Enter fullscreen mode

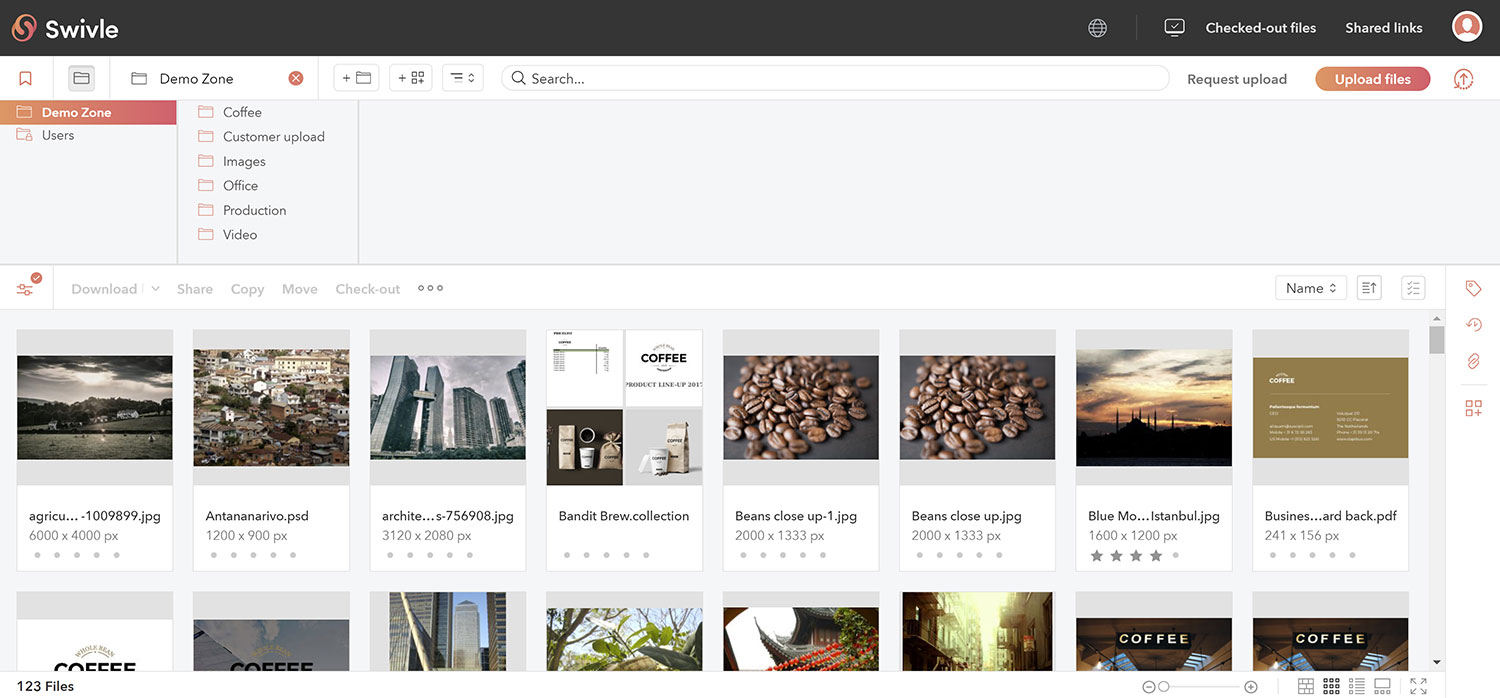tap(1418, 686)
